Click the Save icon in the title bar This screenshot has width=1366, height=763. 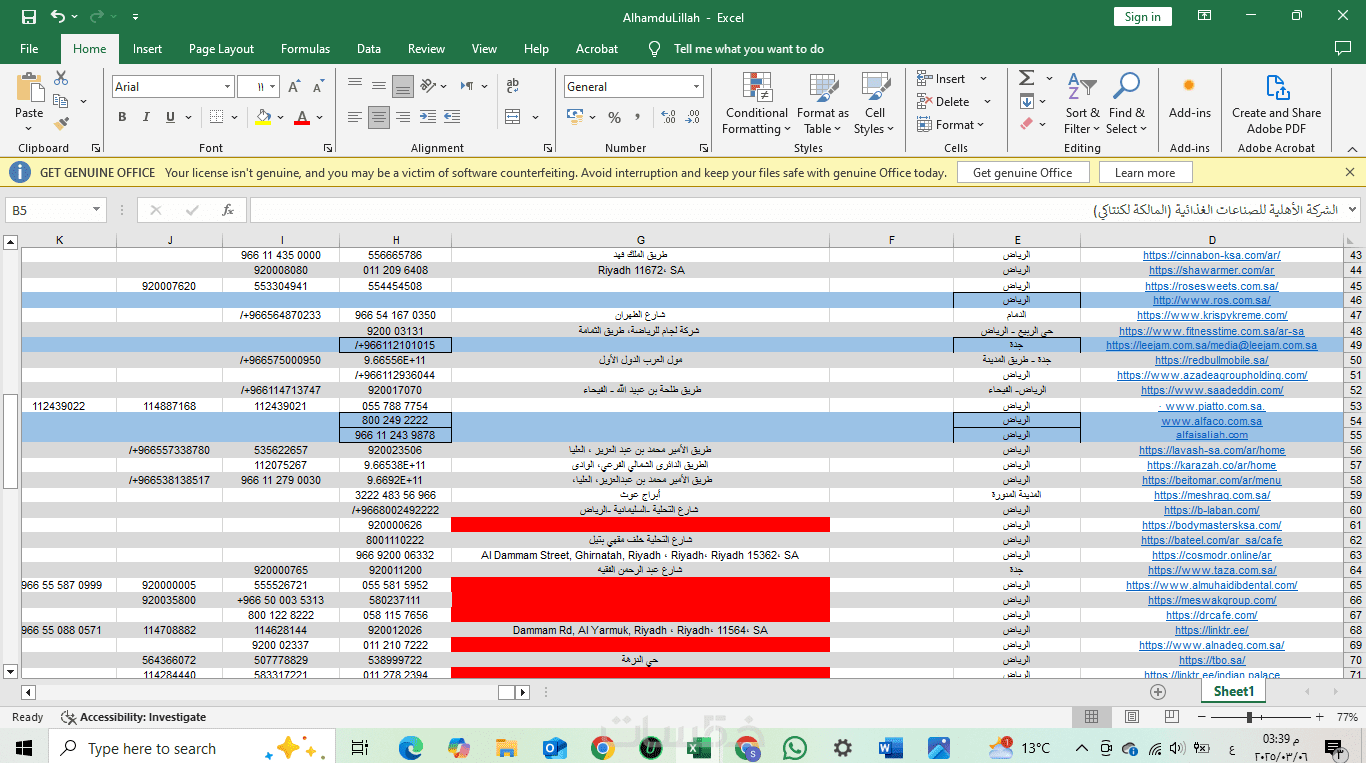[29, 16]
